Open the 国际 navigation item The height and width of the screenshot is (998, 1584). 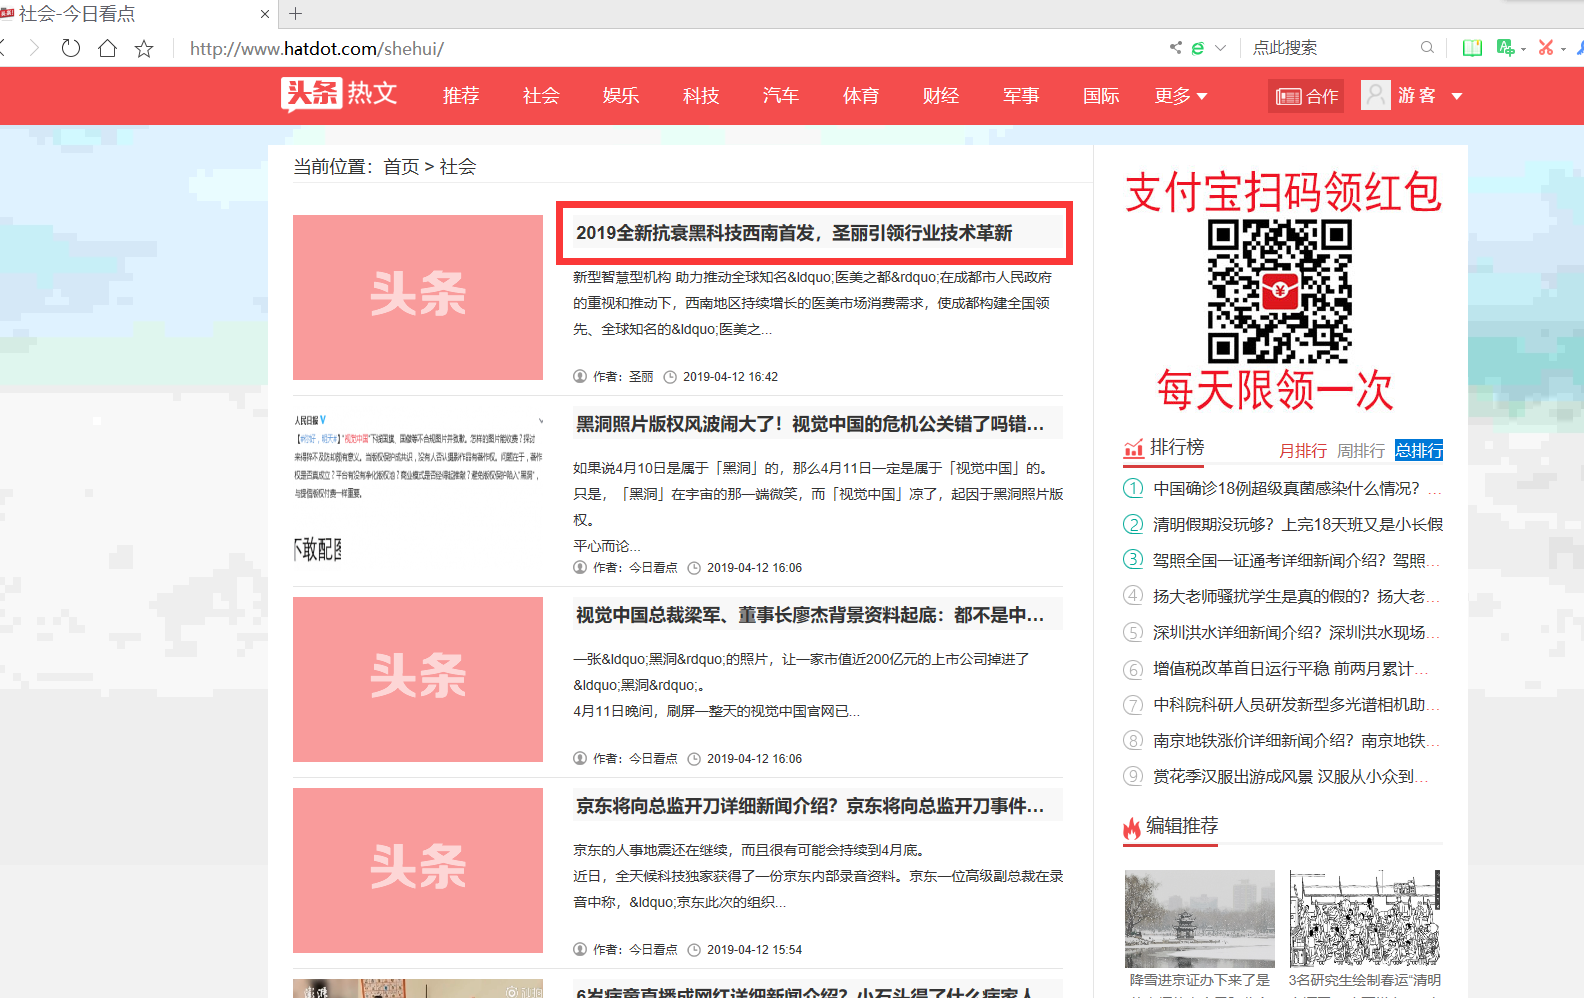pos(1101,96)
